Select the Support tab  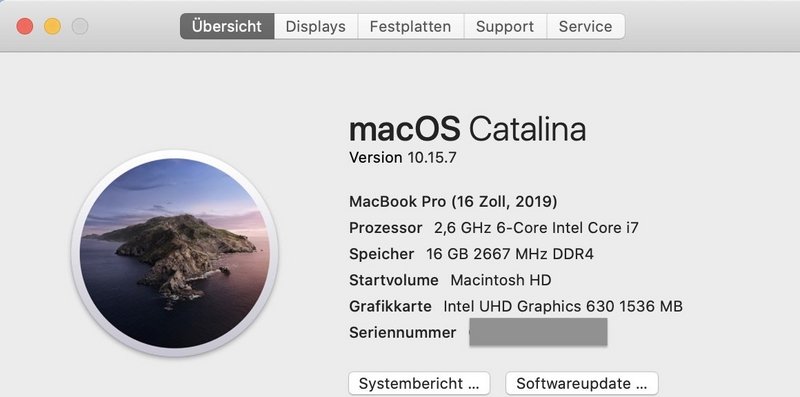(505, 27)
